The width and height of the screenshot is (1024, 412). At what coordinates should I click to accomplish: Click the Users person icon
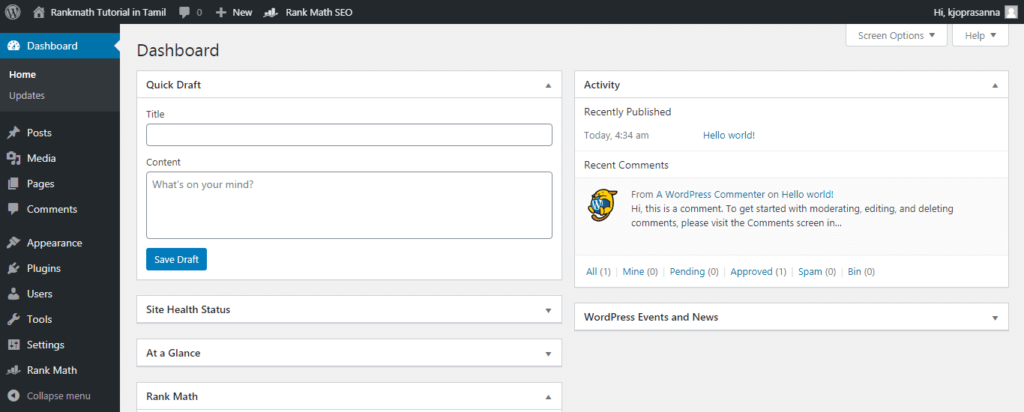(x=13, y=294)
